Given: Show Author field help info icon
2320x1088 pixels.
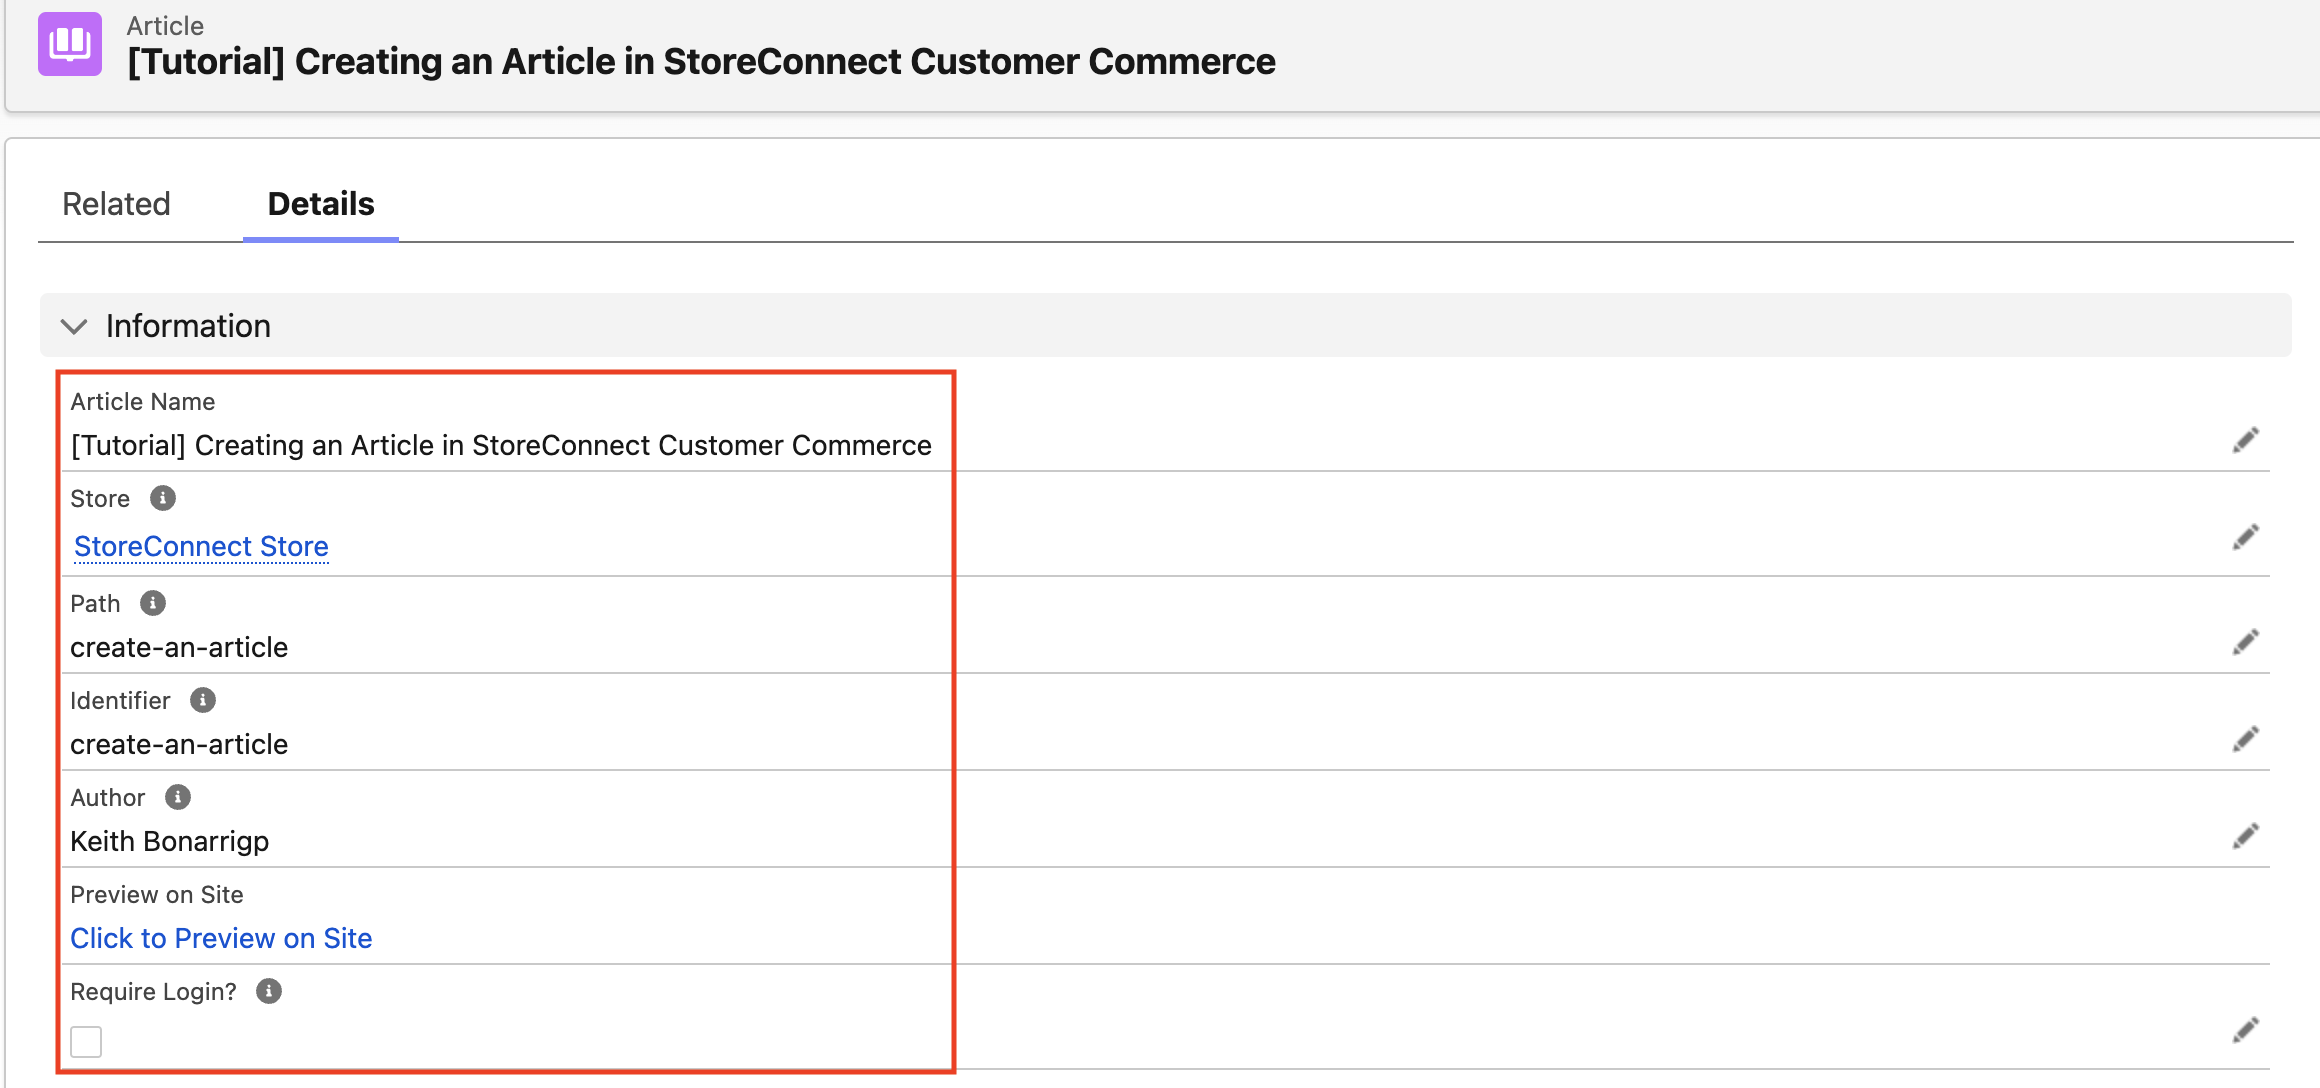Looking at the screenshot, I should click(178, 797).
